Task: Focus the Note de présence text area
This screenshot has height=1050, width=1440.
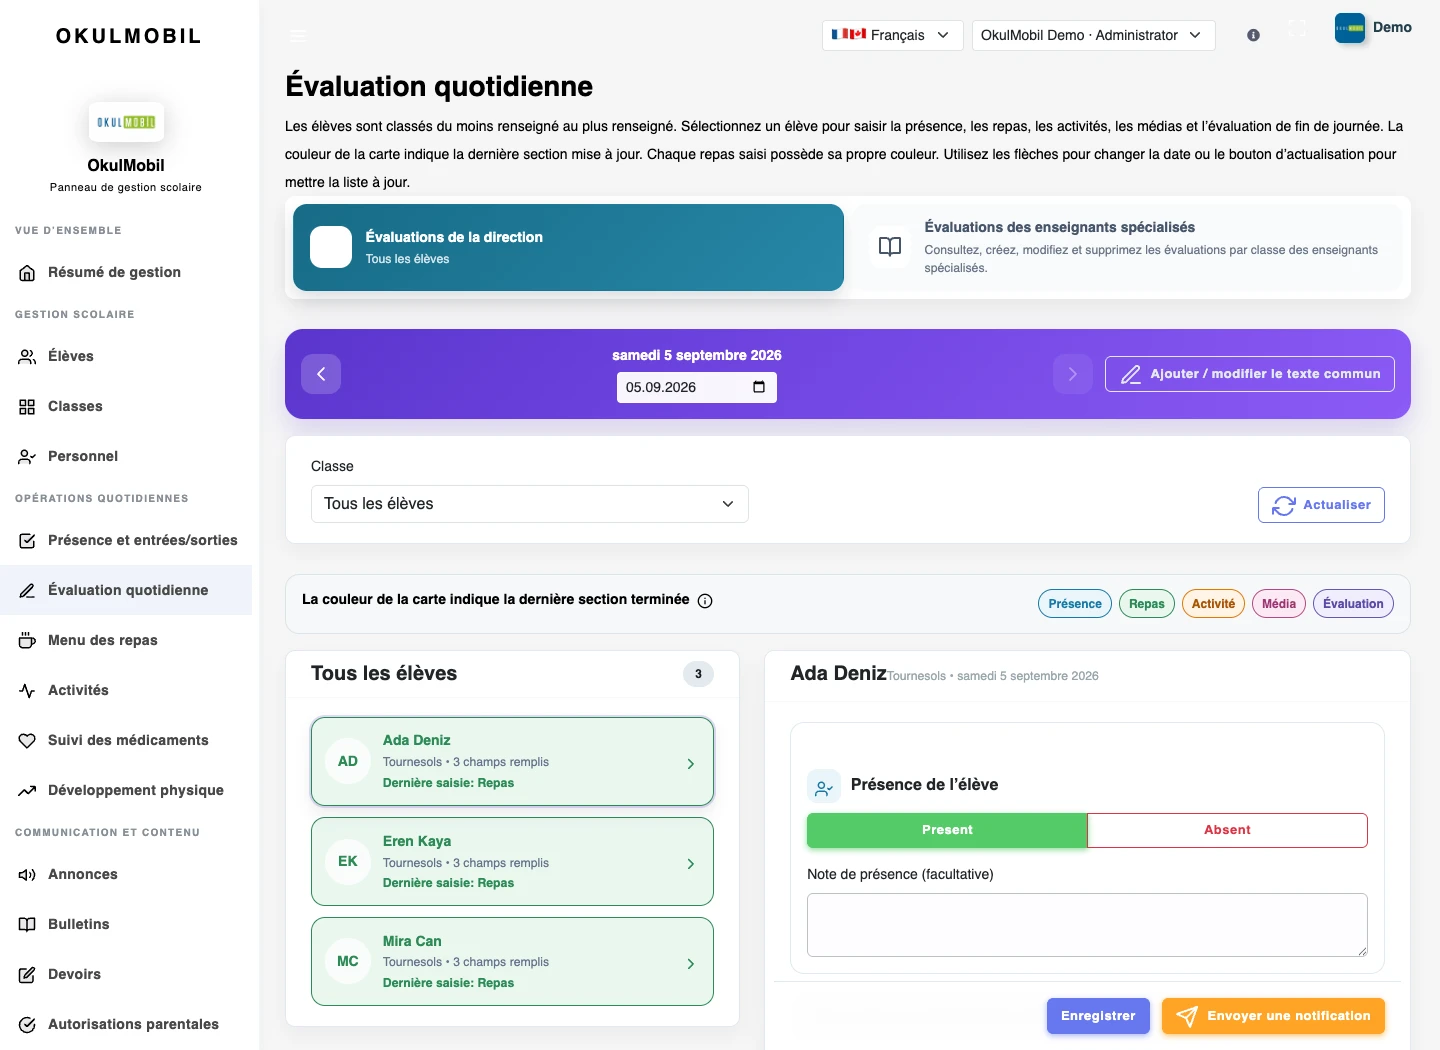Action: [1087, 925]
